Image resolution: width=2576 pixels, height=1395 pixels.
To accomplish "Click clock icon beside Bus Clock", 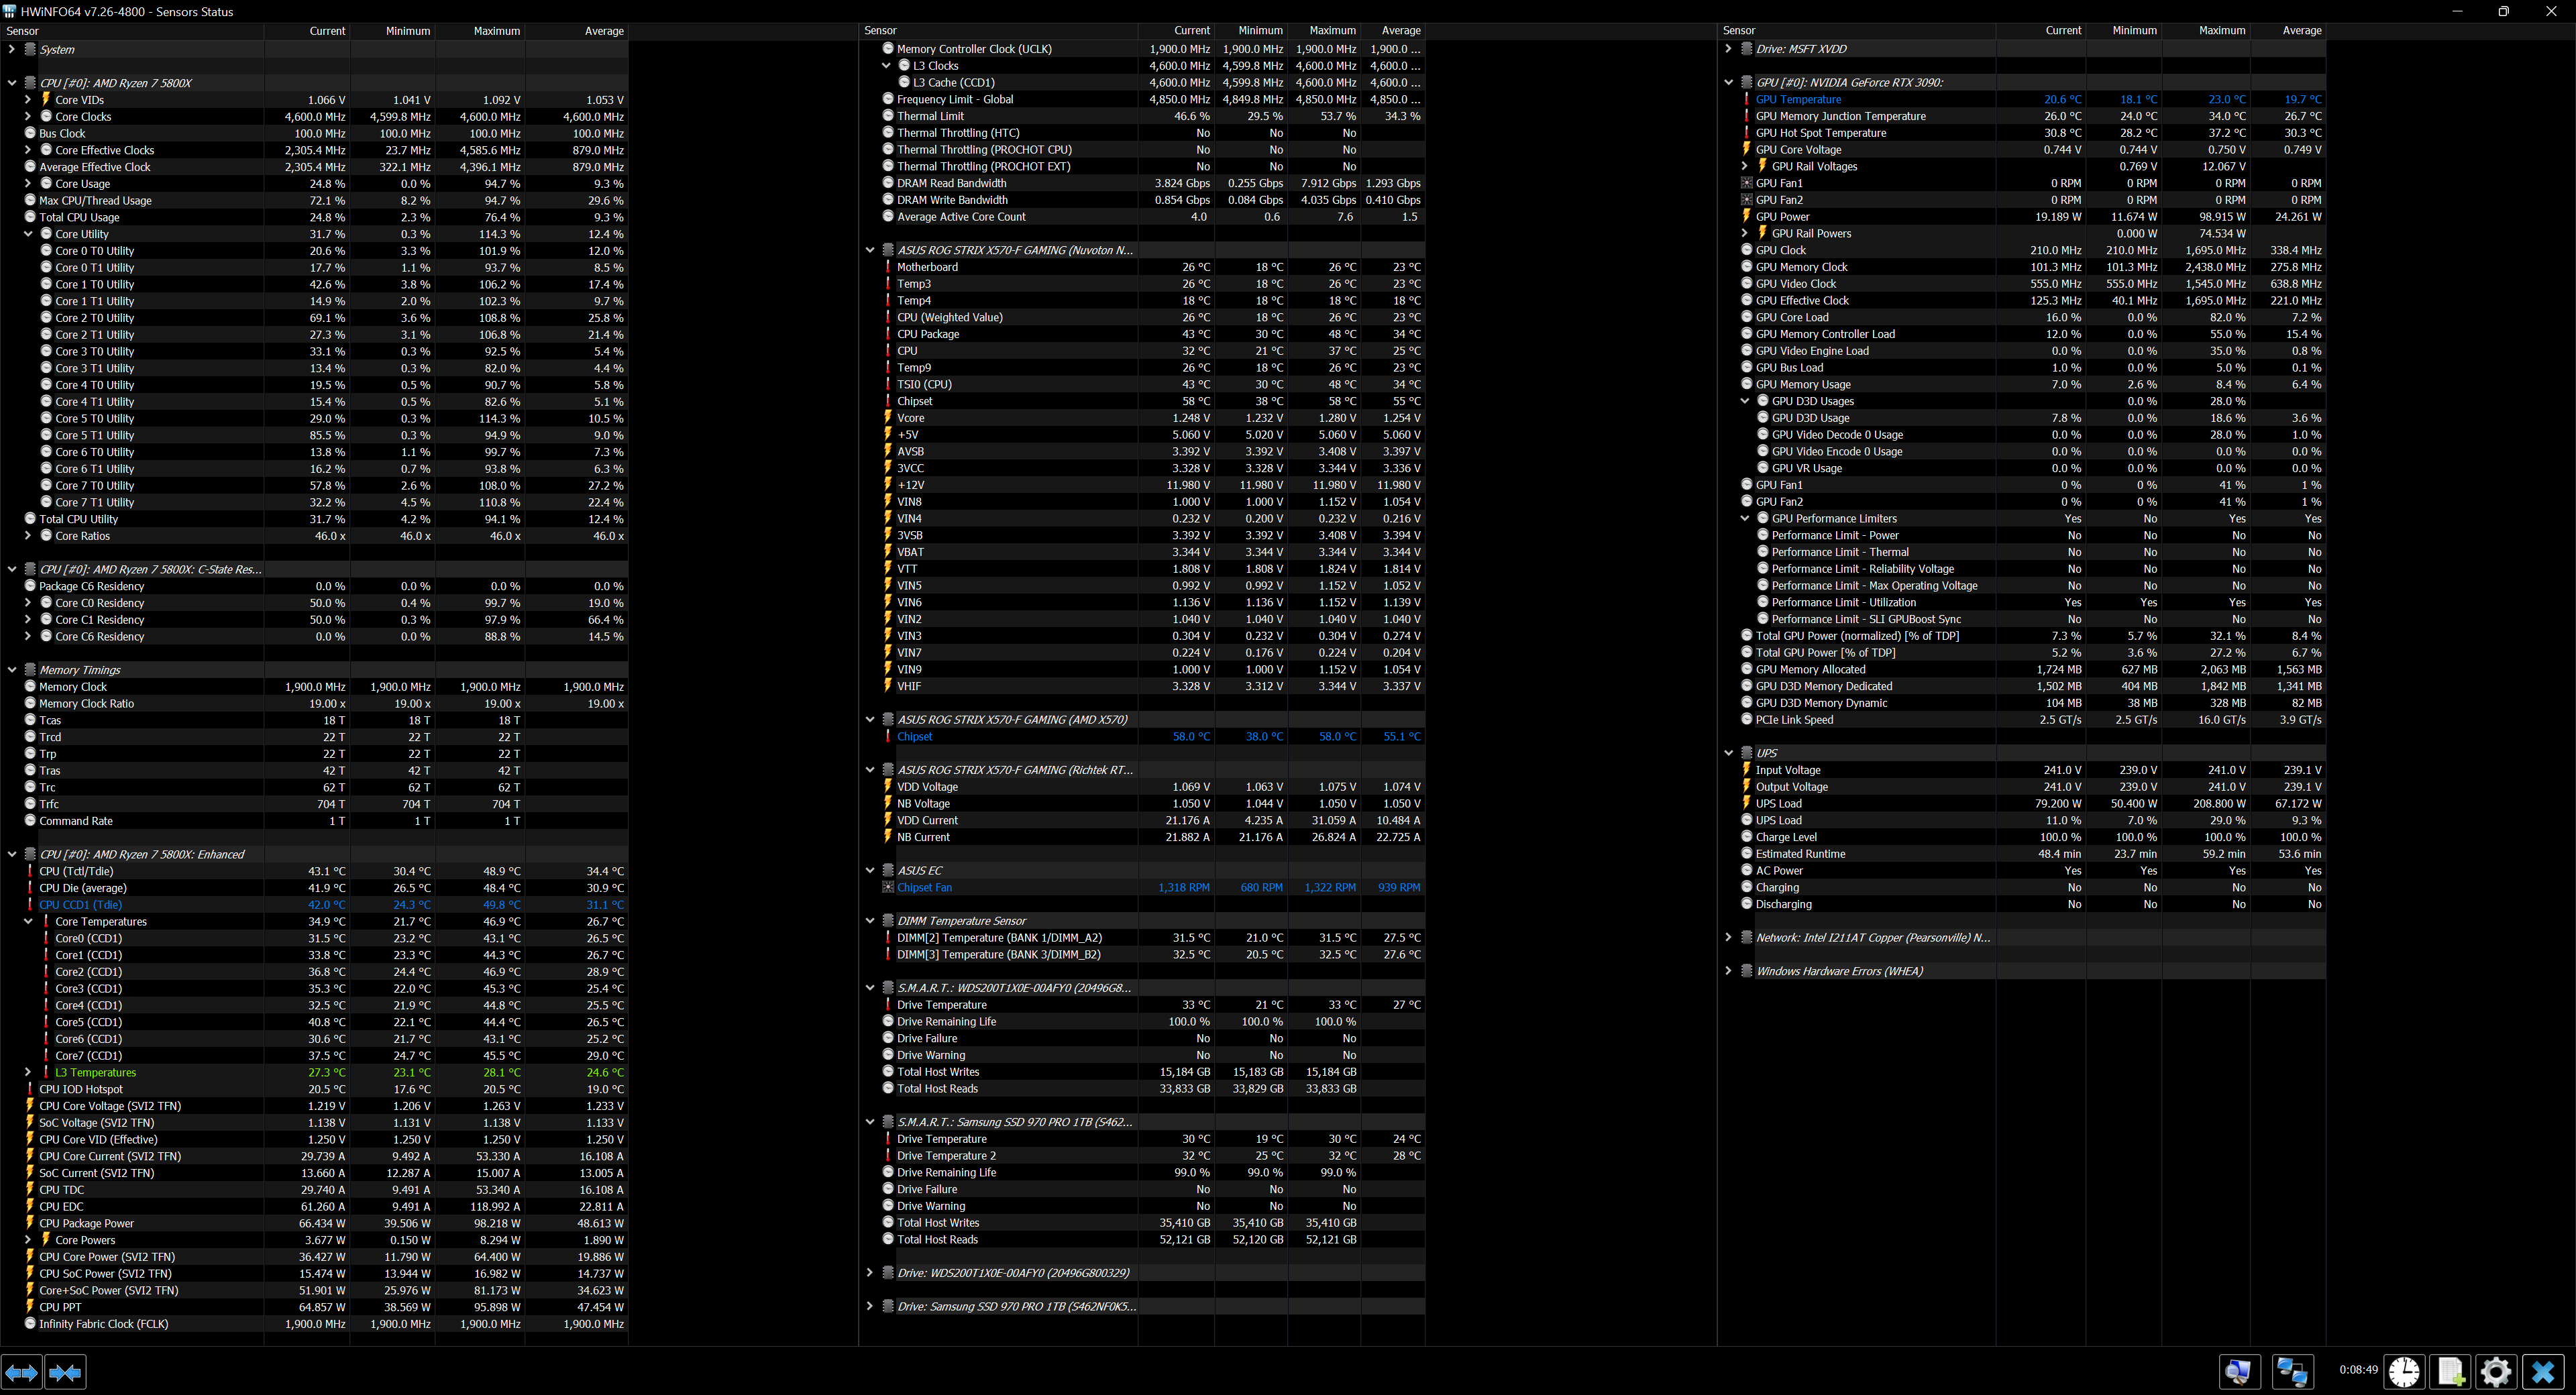I will pyautogui.click(x=30, y=133).
